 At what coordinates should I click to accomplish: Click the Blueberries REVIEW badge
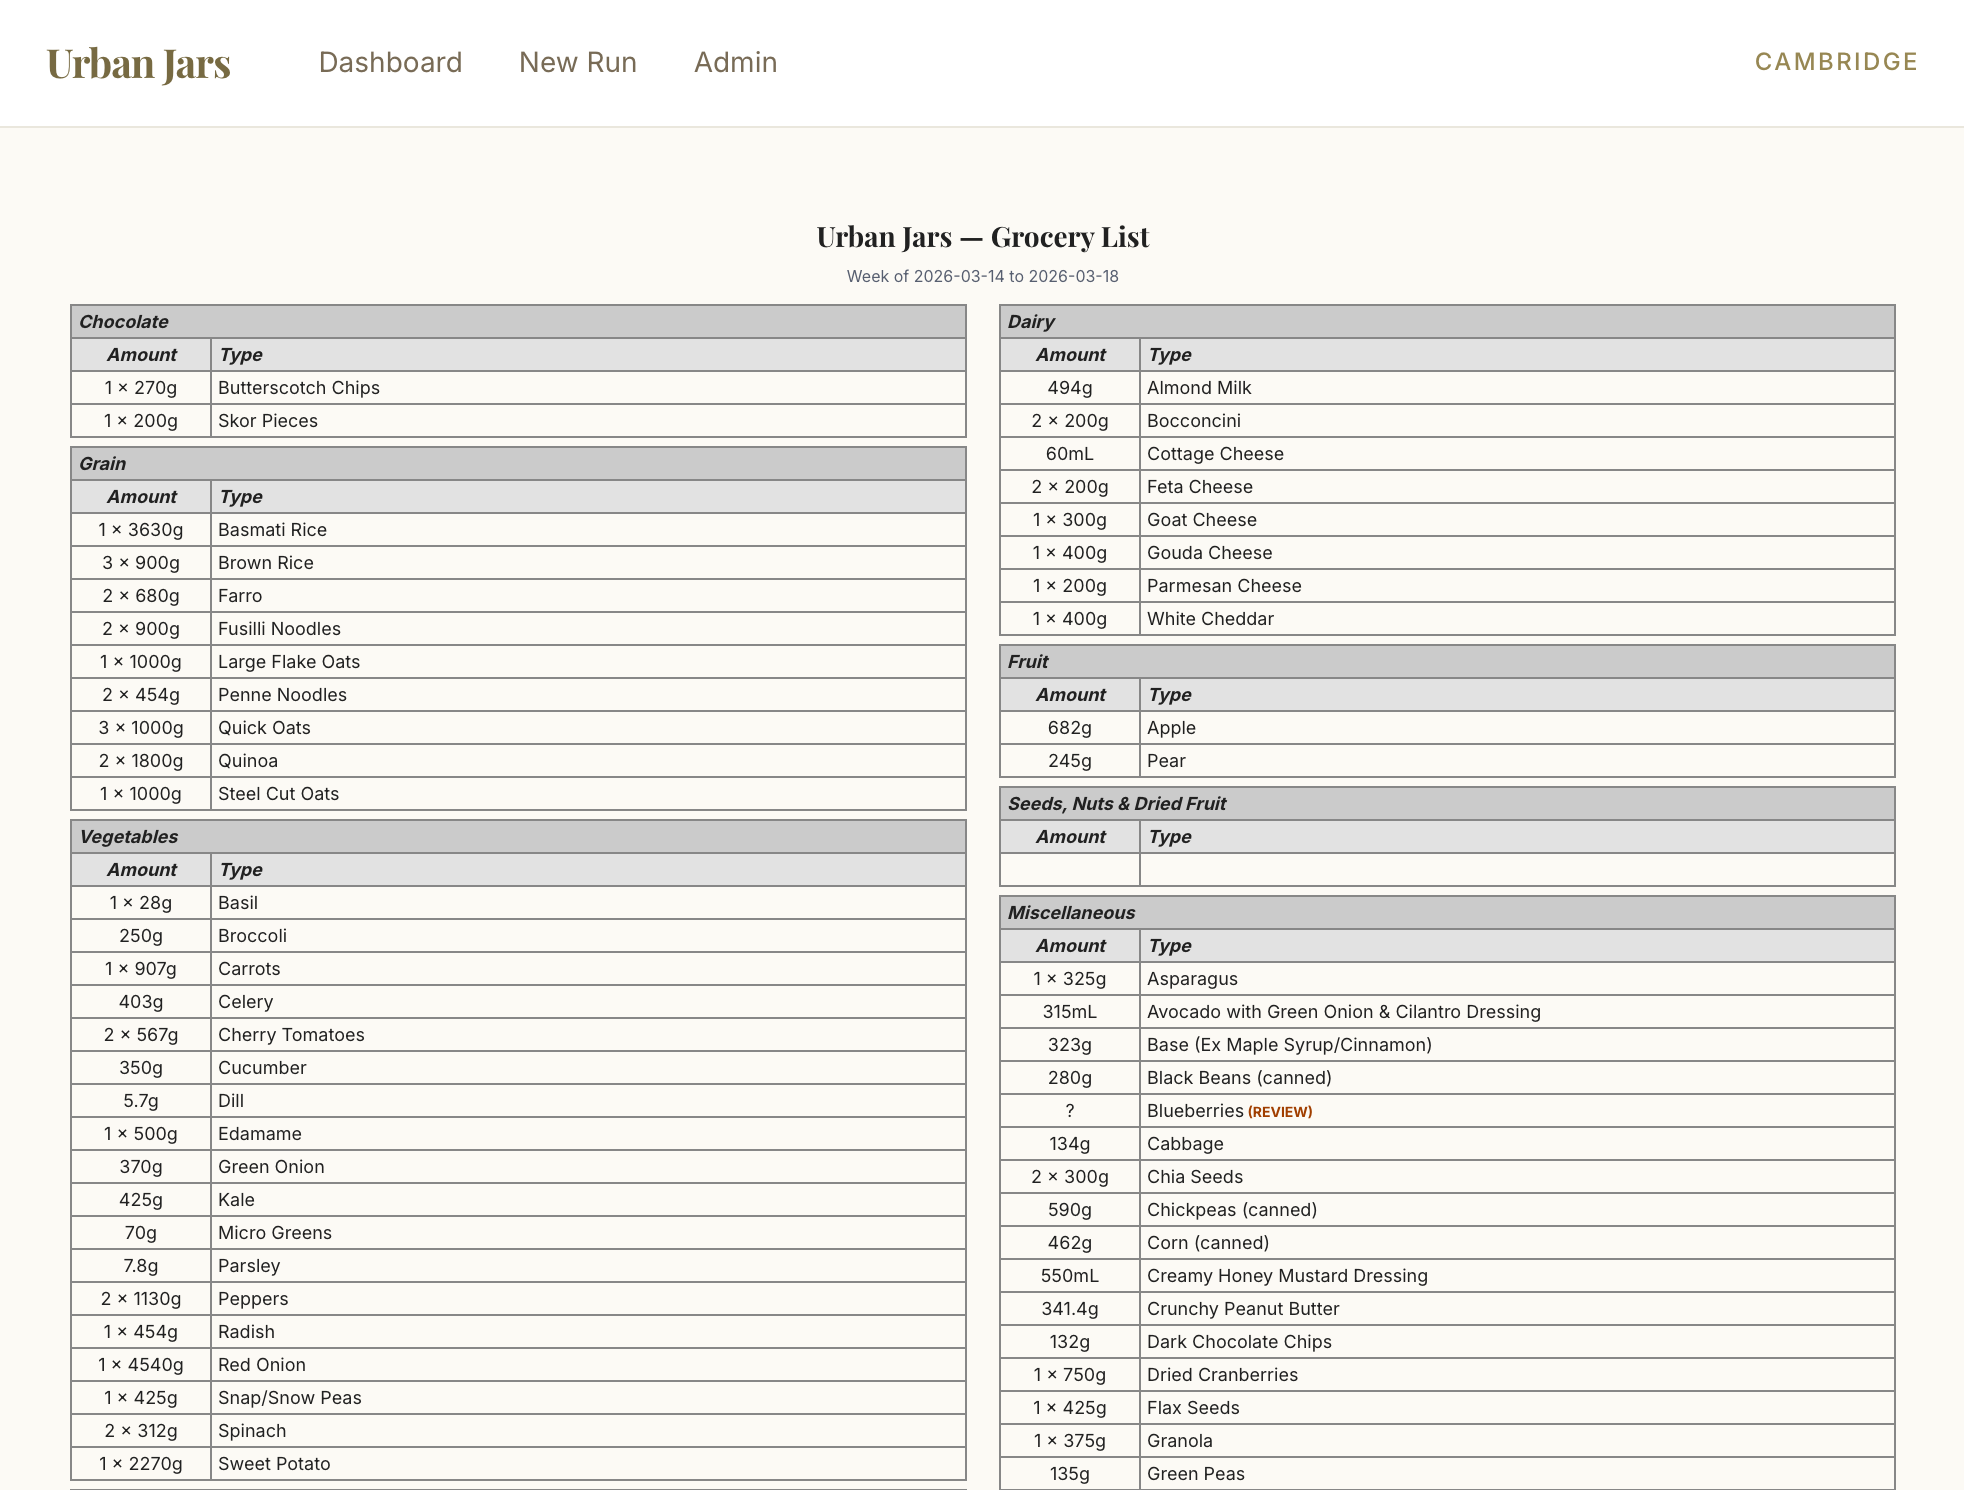click(x=1280, y=1112)
